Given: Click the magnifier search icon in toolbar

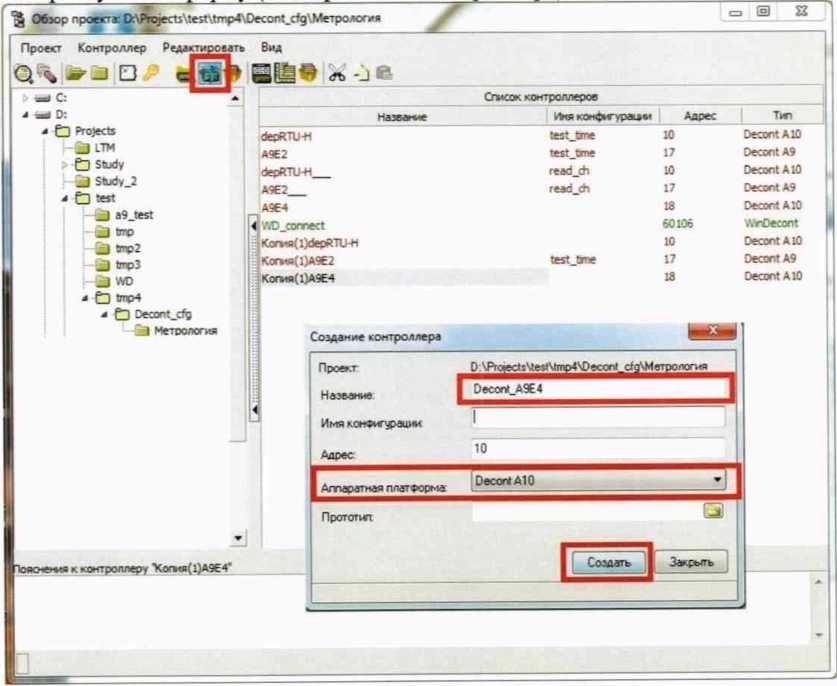Looking at the screenshot, I should point(23,74).
